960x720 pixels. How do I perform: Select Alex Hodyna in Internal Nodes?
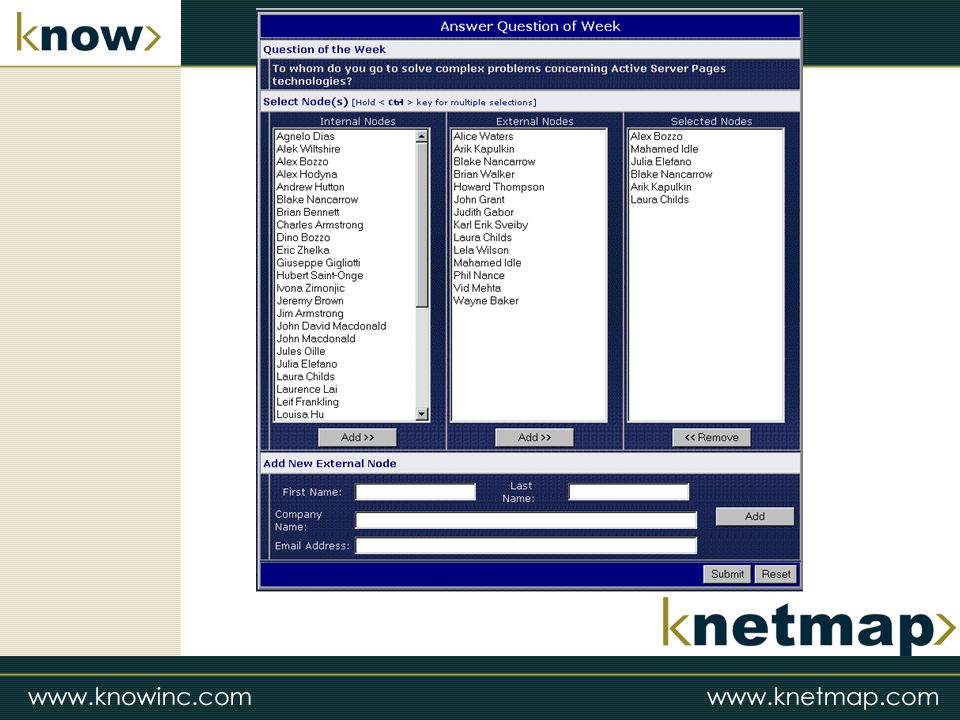[306, 174]
